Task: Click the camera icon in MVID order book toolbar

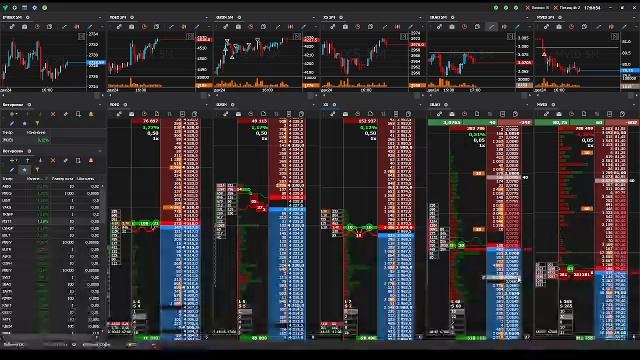Action: tap(559, 114)
